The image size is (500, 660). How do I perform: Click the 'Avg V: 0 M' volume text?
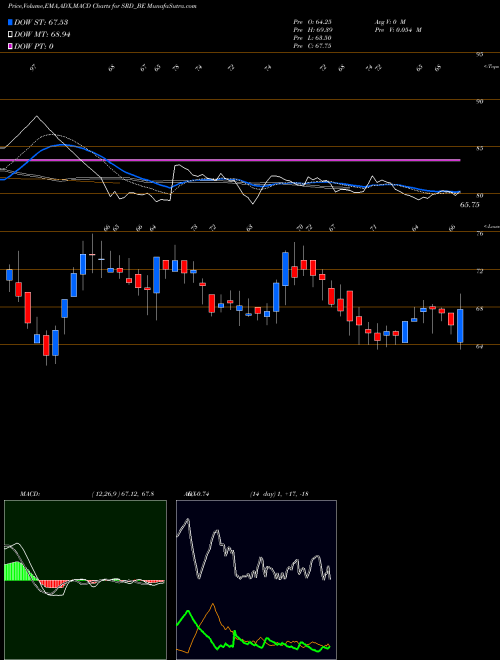pyautogui.click(x=390, y=22)
